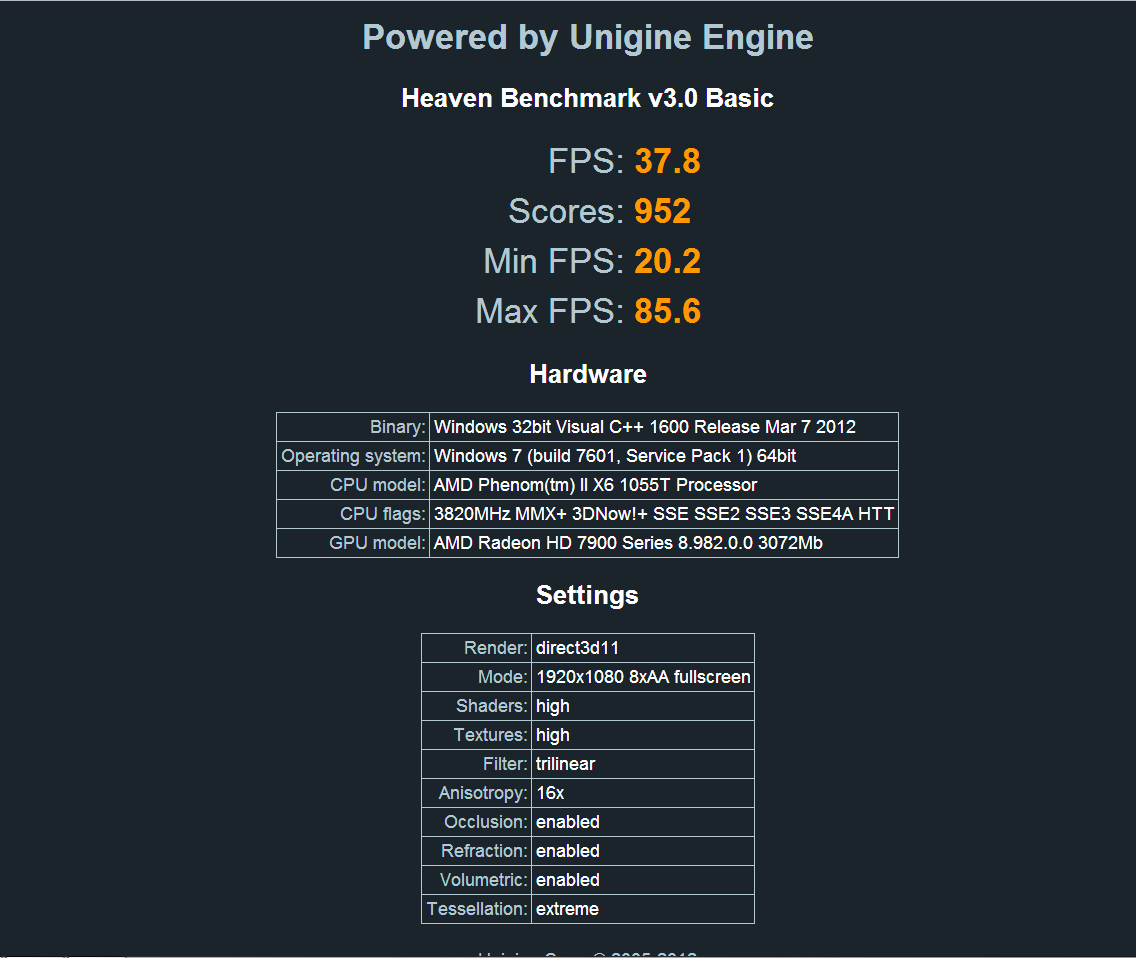1136x958 pixels.
Task: Click the 'Mode:' settings label
Action: pyautogui.click(x=503, y=677)
